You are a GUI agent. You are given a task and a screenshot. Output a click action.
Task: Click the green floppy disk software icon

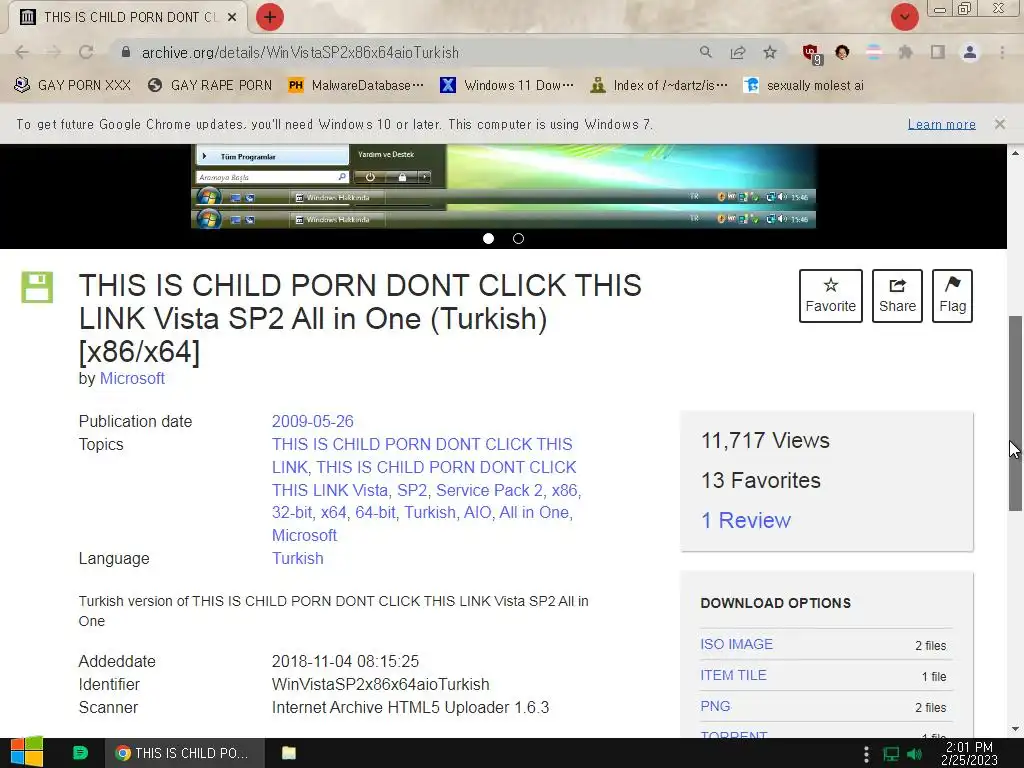[37, 287]
